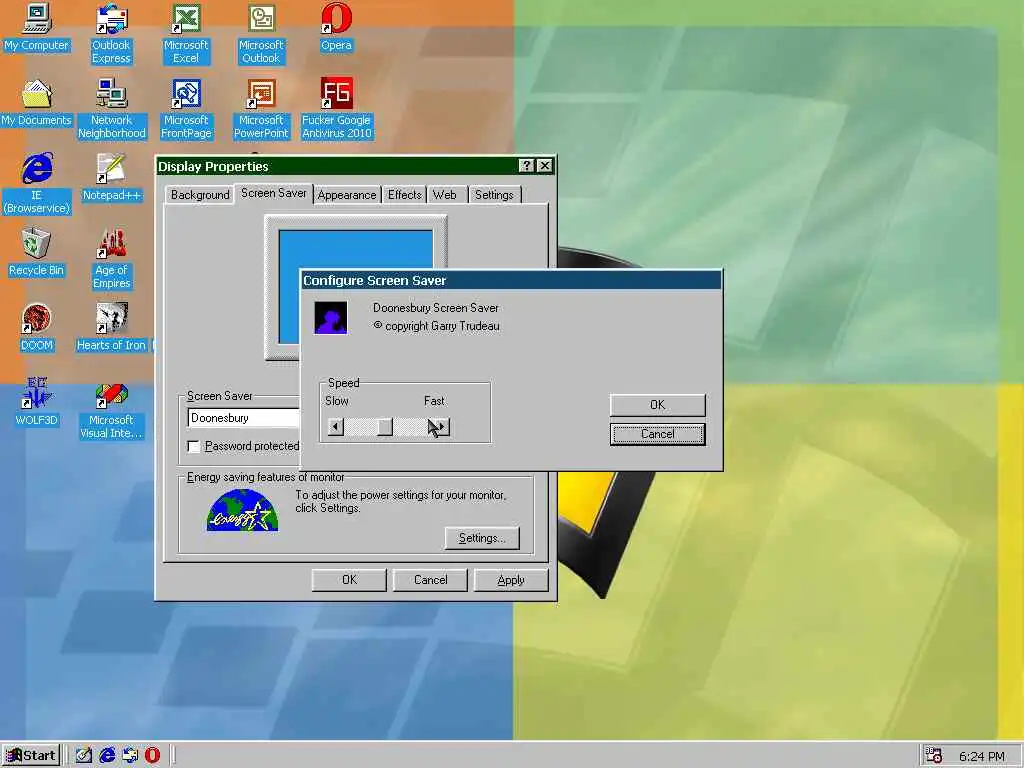Click the Speed slider thumb

(385, 427)
